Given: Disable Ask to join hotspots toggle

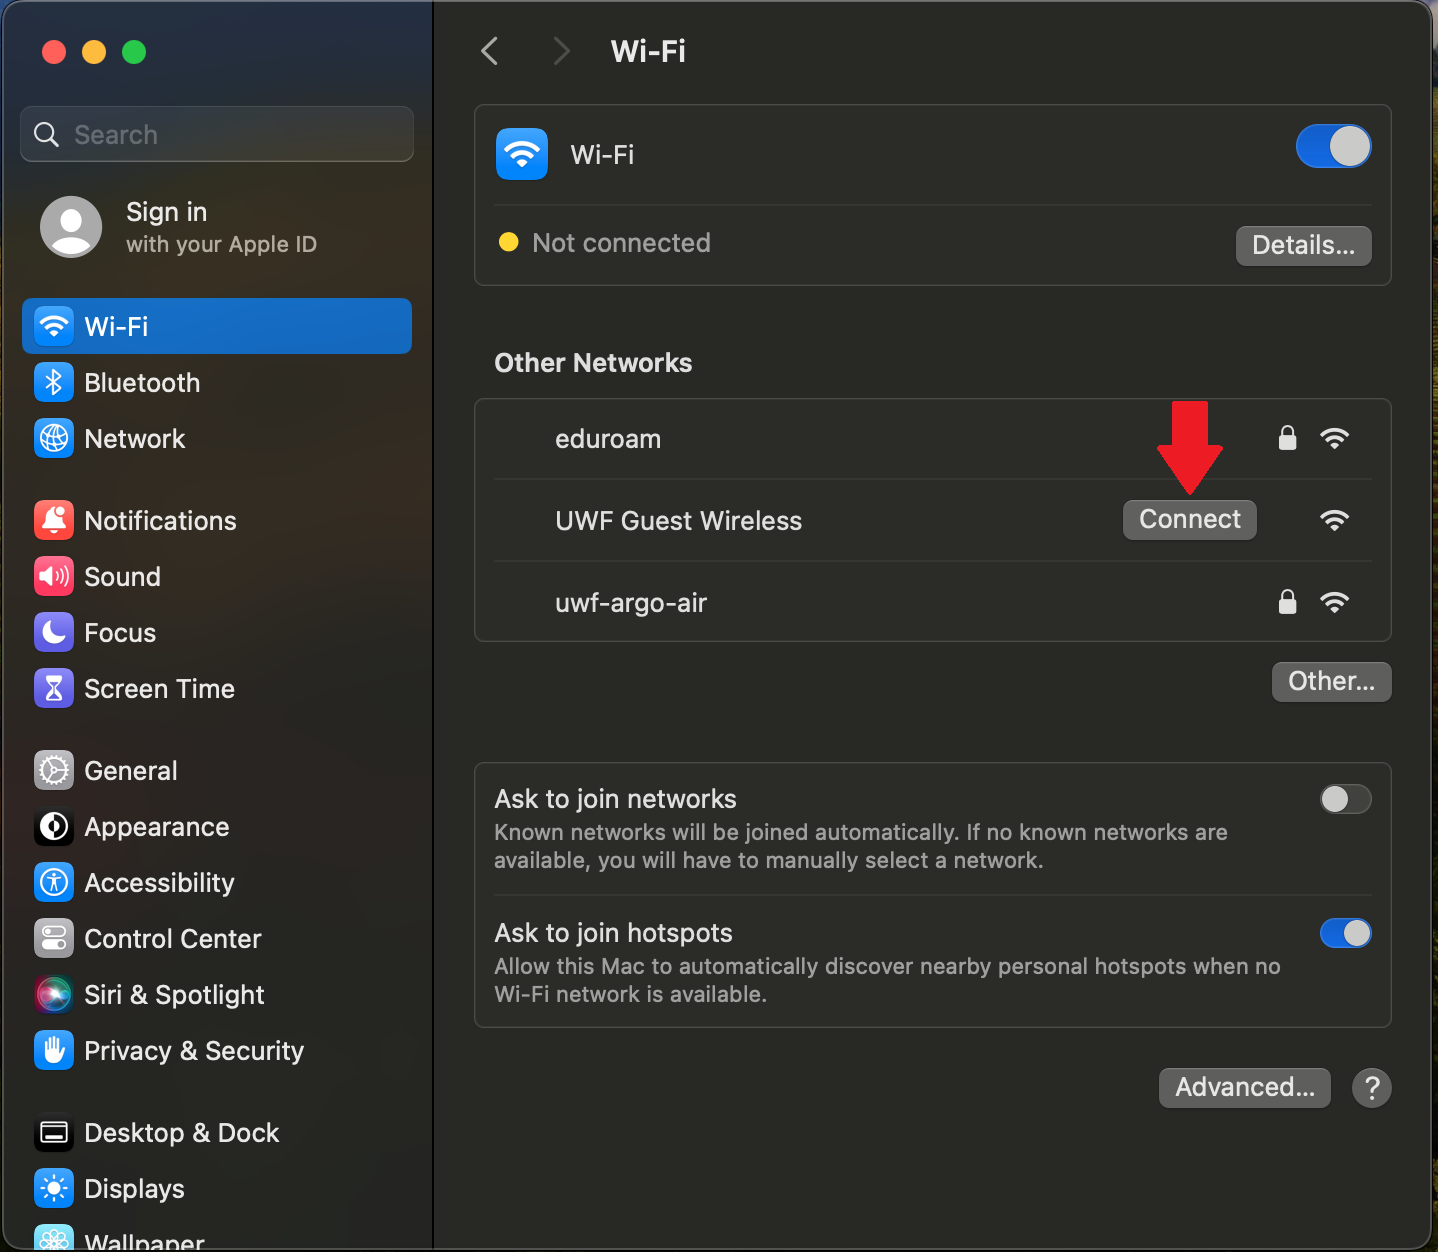Looking at the screenshot, I should click(1346, 933).
